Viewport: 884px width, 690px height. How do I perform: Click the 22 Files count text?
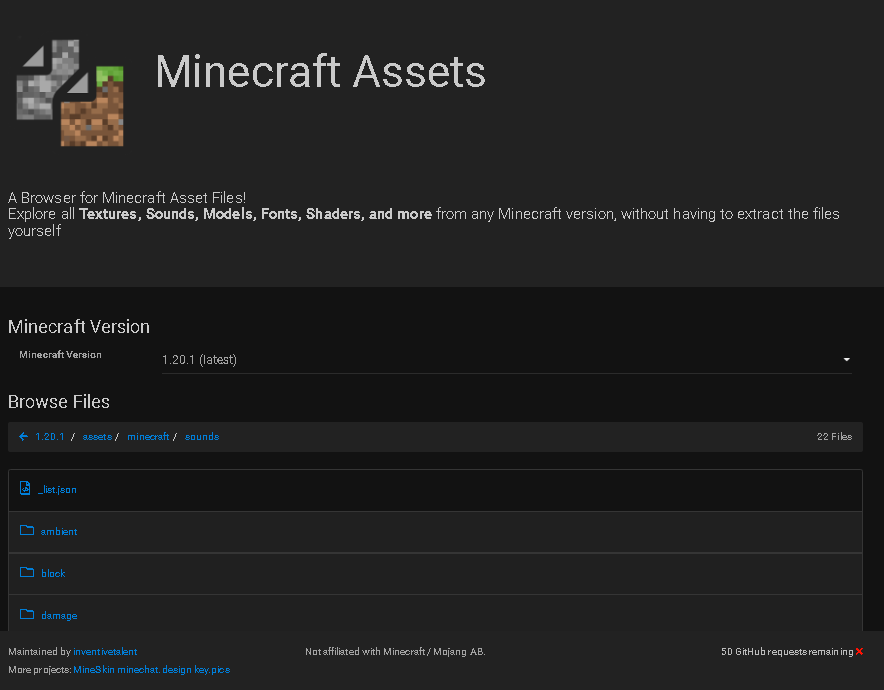(834, 436)
